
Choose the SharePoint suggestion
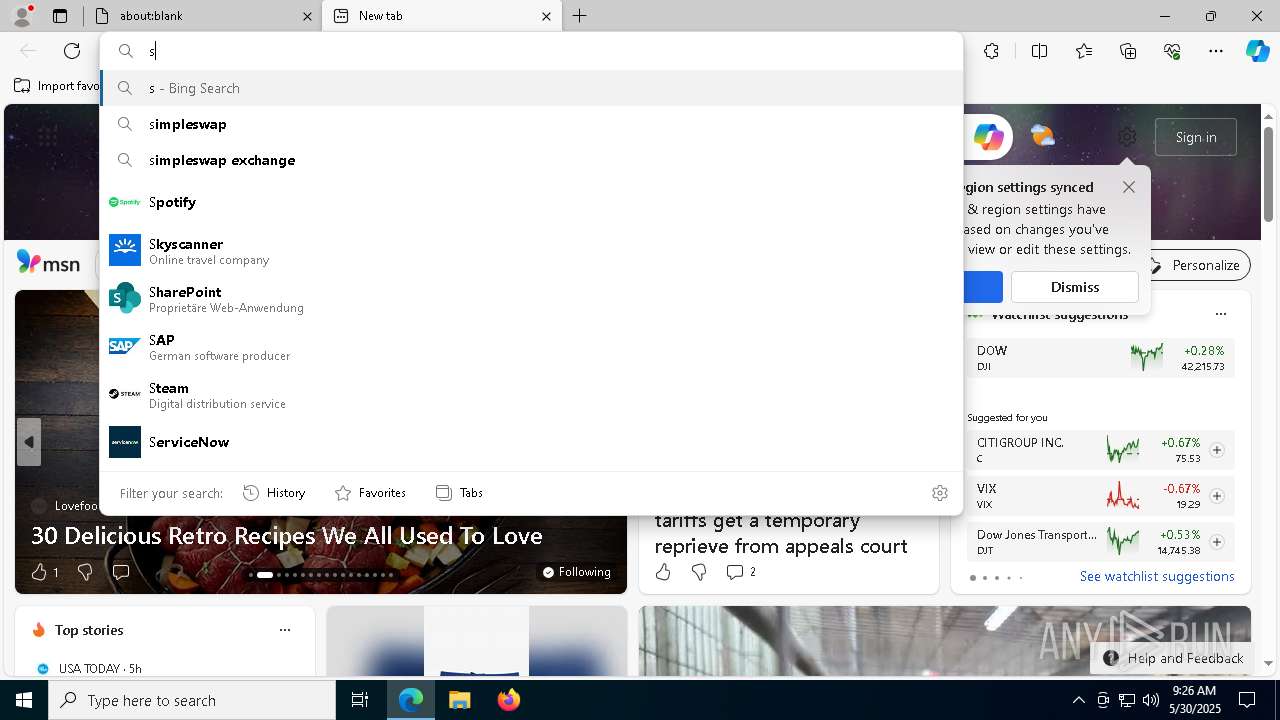point(531,298)
